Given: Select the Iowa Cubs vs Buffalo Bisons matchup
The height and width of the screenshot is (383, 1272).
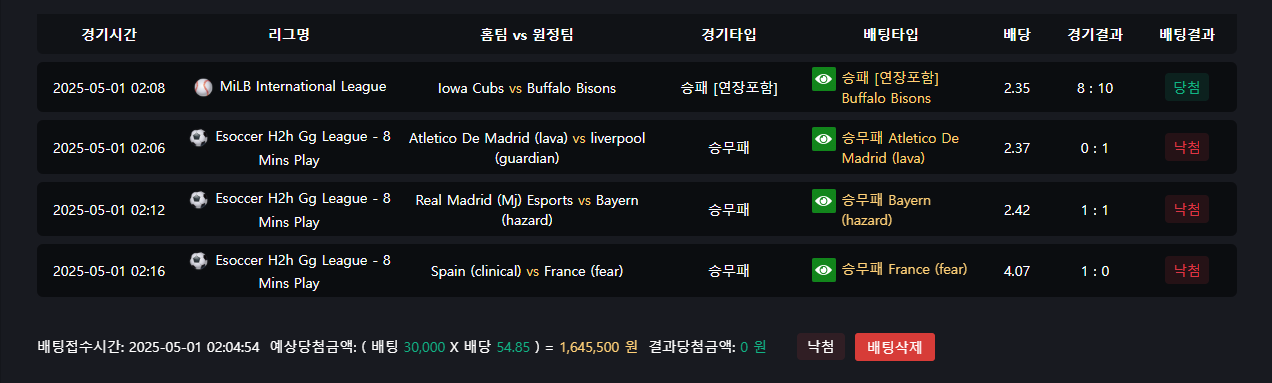Looking at the screenshot, I should click(x=527, y=88).
